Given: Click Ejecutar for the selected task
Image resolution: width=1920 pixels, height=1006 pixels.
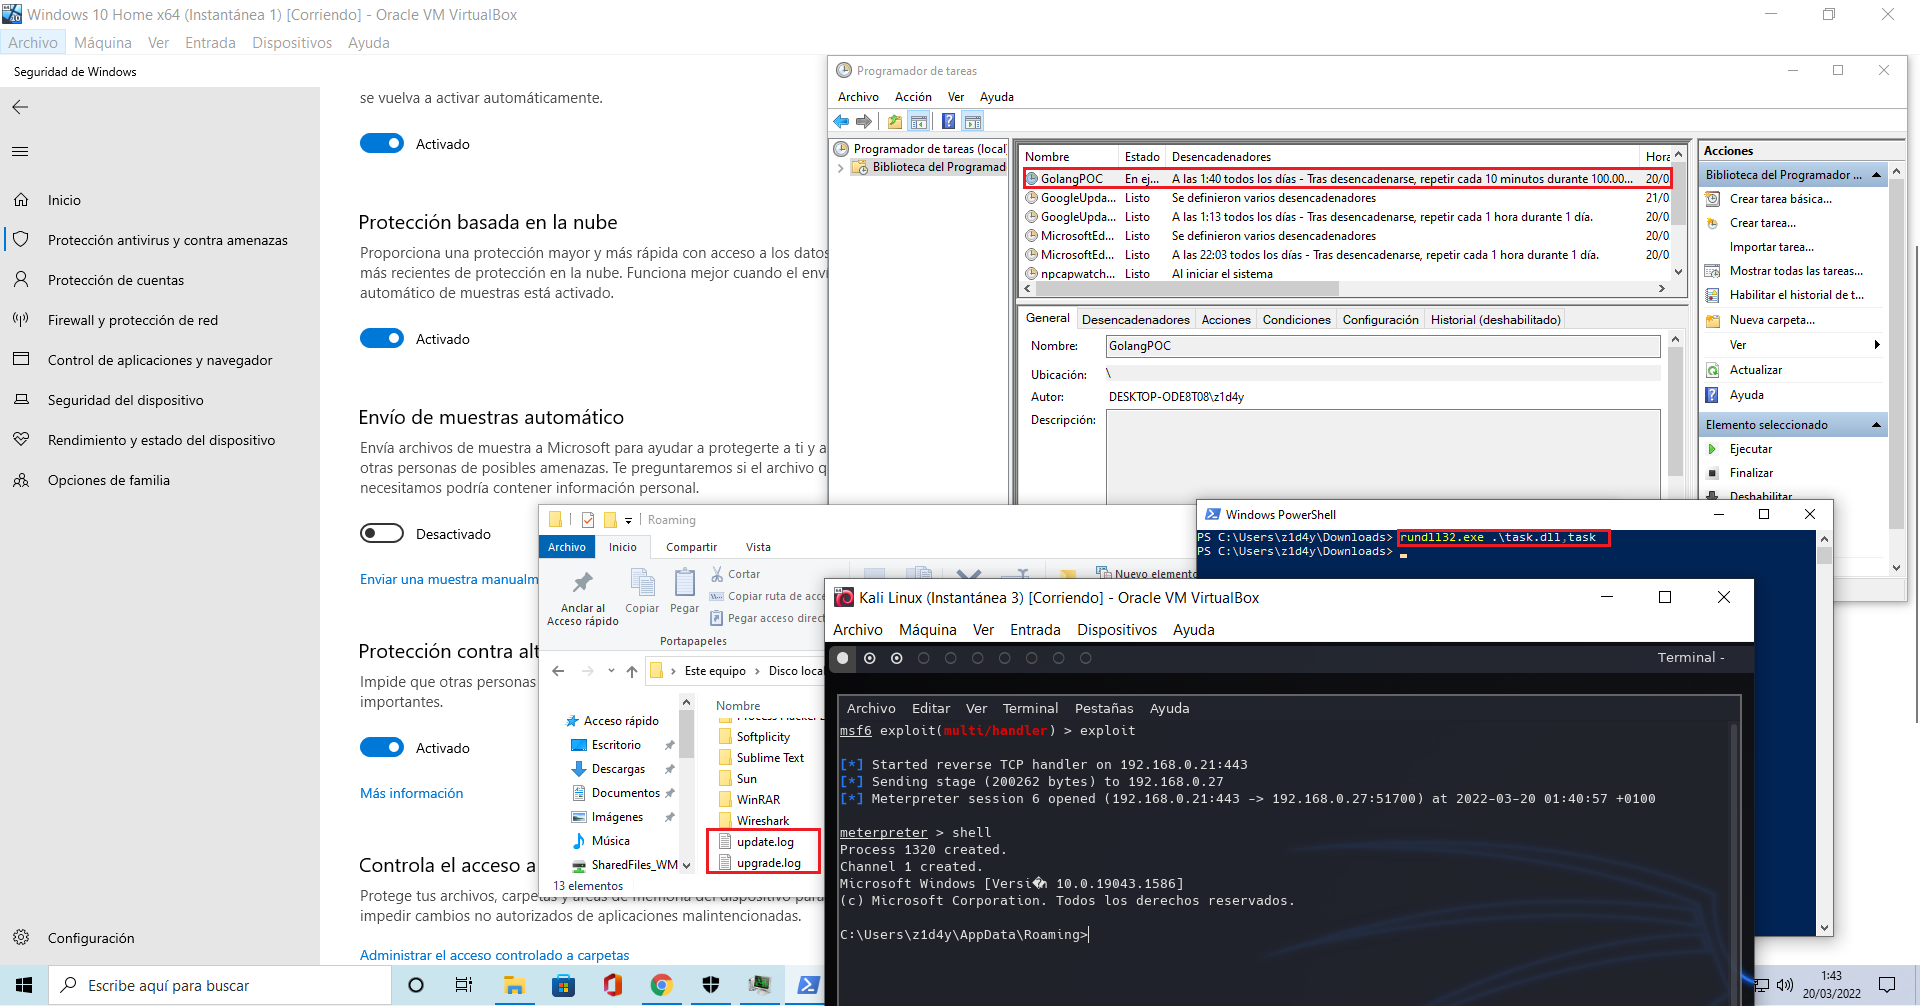Looking at the screenshot, I should point(1751,449).
